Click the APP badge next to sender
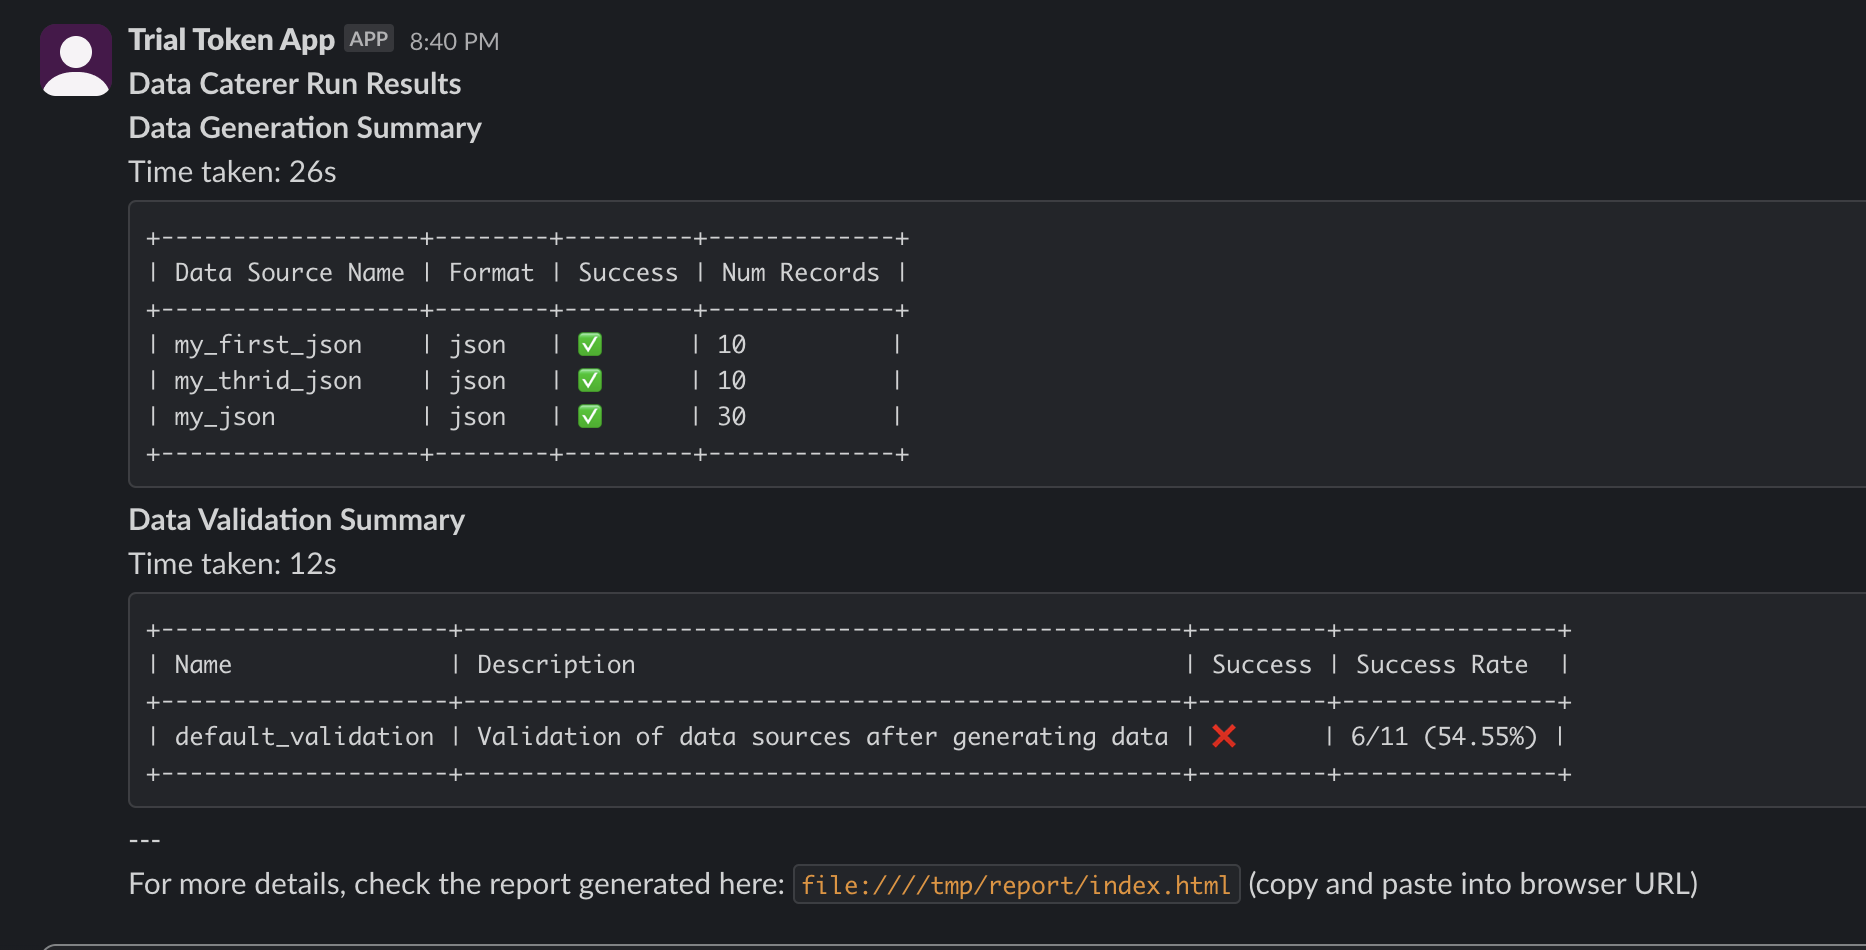The height and width of the screenshot is (950, 1866). tap(368, 39)
